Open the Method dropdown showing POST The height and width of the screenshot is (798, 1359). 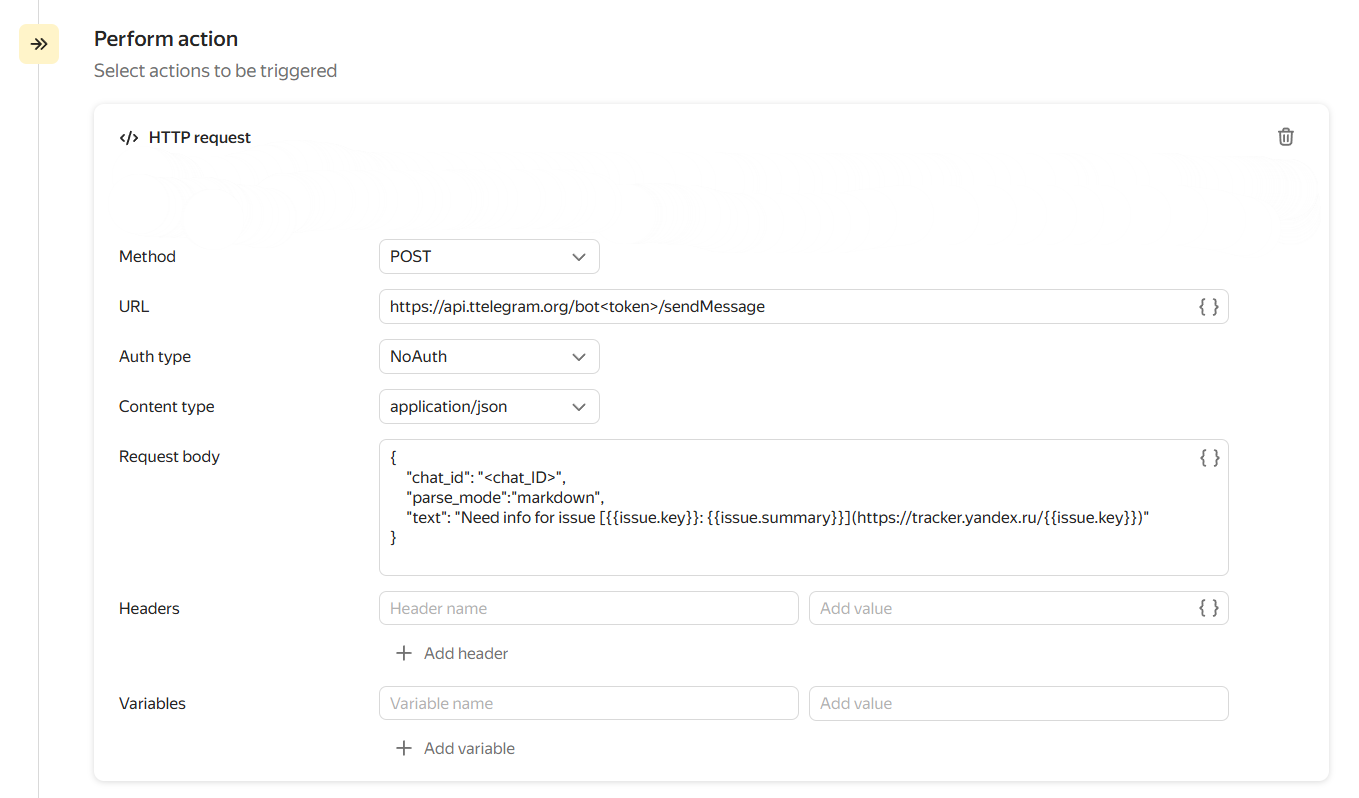pos(489,257)
